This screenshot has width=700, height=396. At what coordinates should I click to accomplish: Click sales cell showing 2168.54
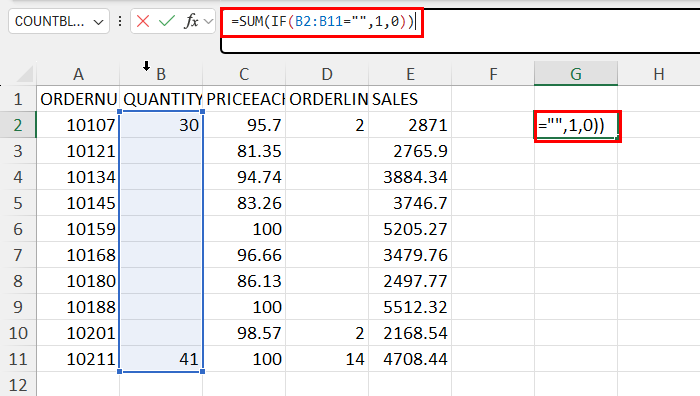pos(410,333)
